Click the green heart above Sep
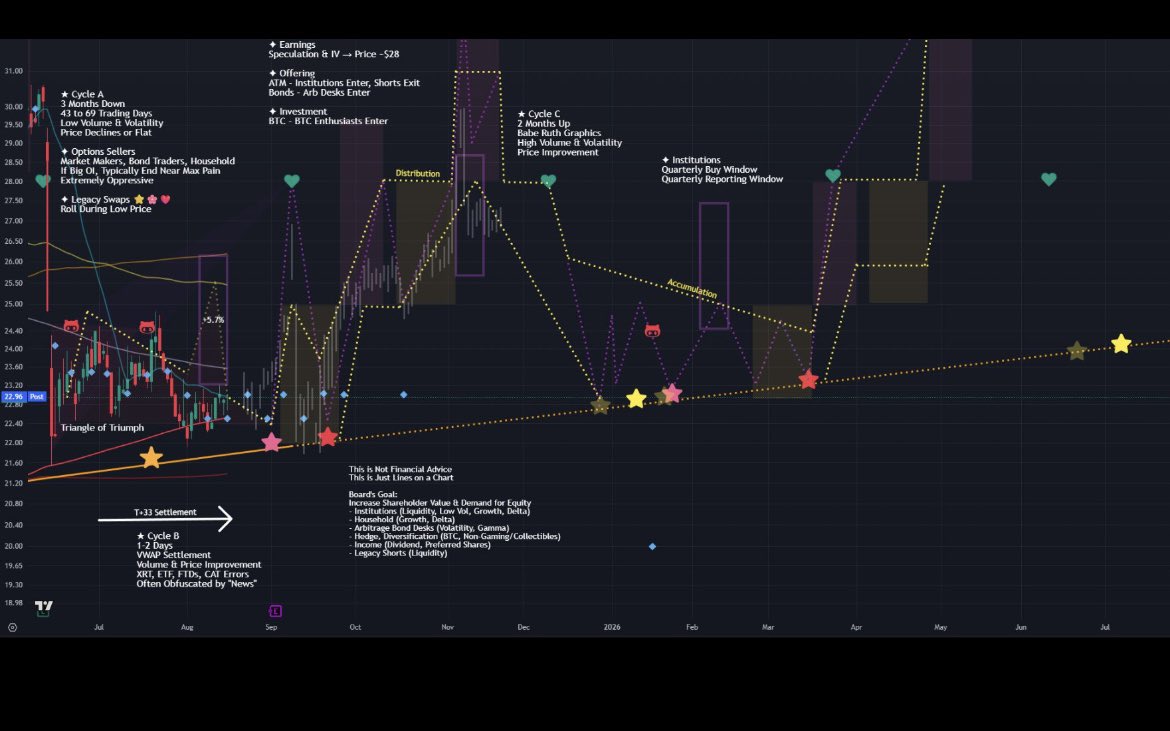 click(x=292, y=181)
